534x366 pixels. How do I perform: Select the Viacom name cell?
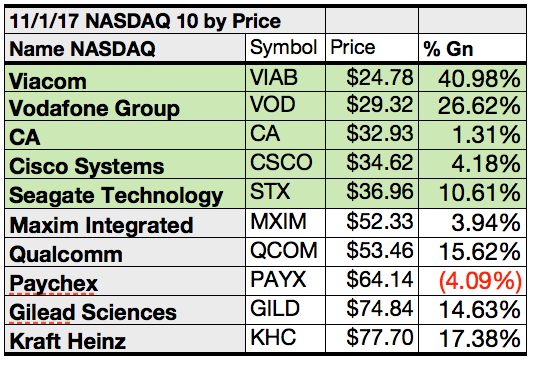coord(125,78)
